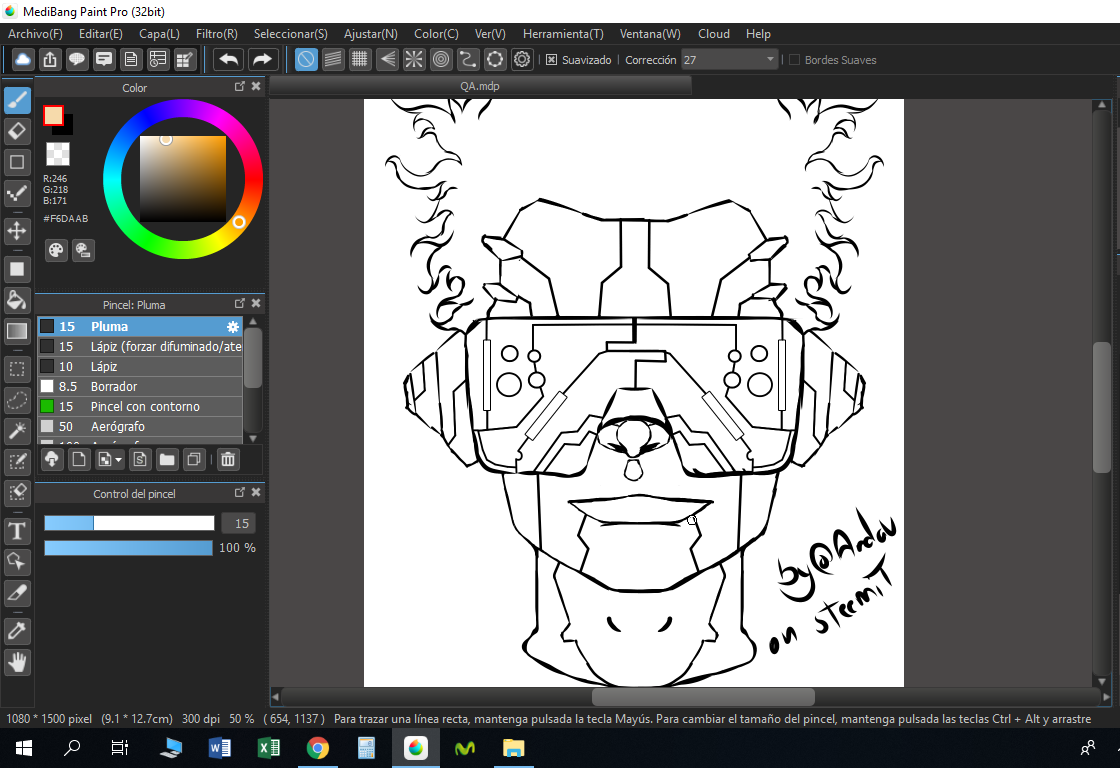Click the brush opacity slider
The width and height of the screenshot is (1120, 768).
point(129,548)
